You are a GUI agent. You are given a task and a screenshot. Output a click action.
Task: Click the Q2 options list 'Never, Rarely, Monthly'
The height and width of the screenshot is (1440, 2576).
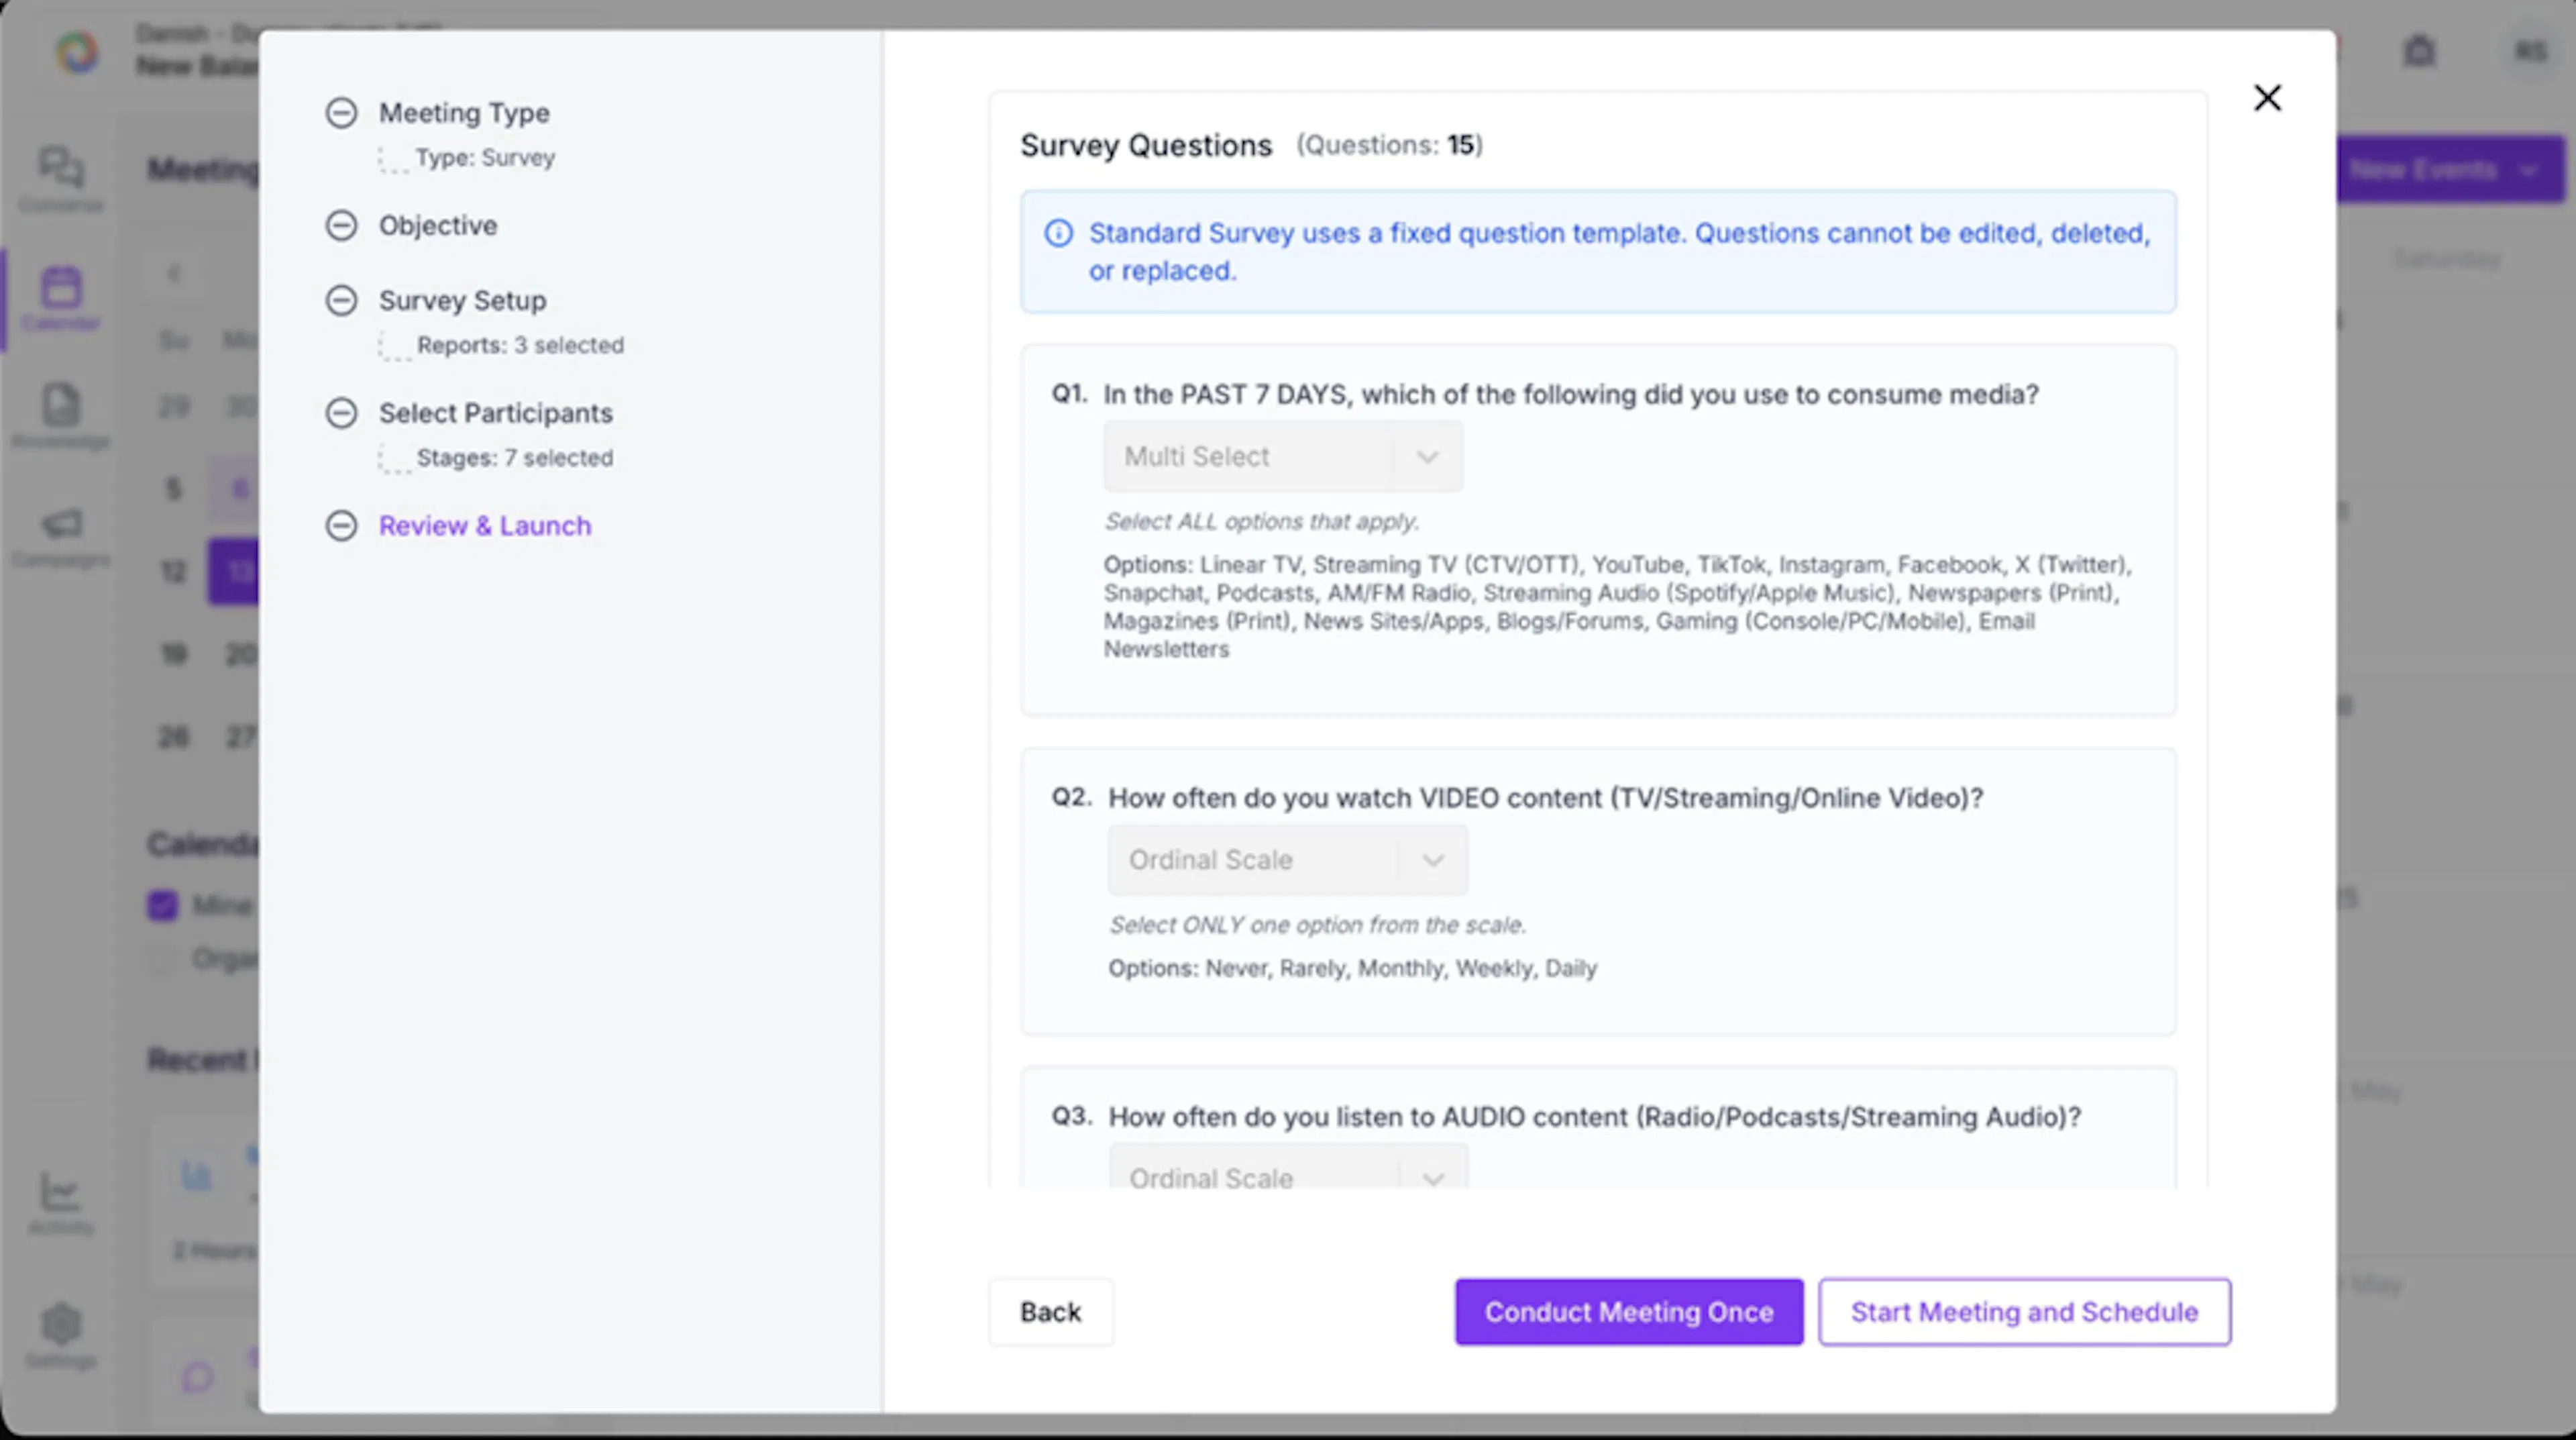coord(1352,969)
